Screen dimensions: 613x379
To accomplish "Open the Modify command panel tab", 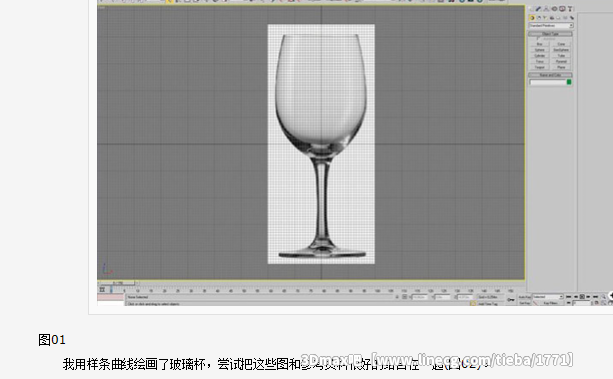I will coord(538,9).
